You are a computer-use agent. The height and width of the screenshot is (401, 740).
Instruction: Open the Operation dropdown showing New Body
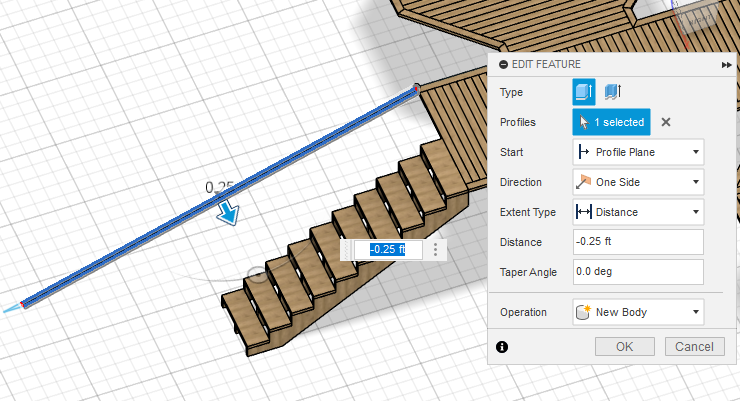(638, 312)
